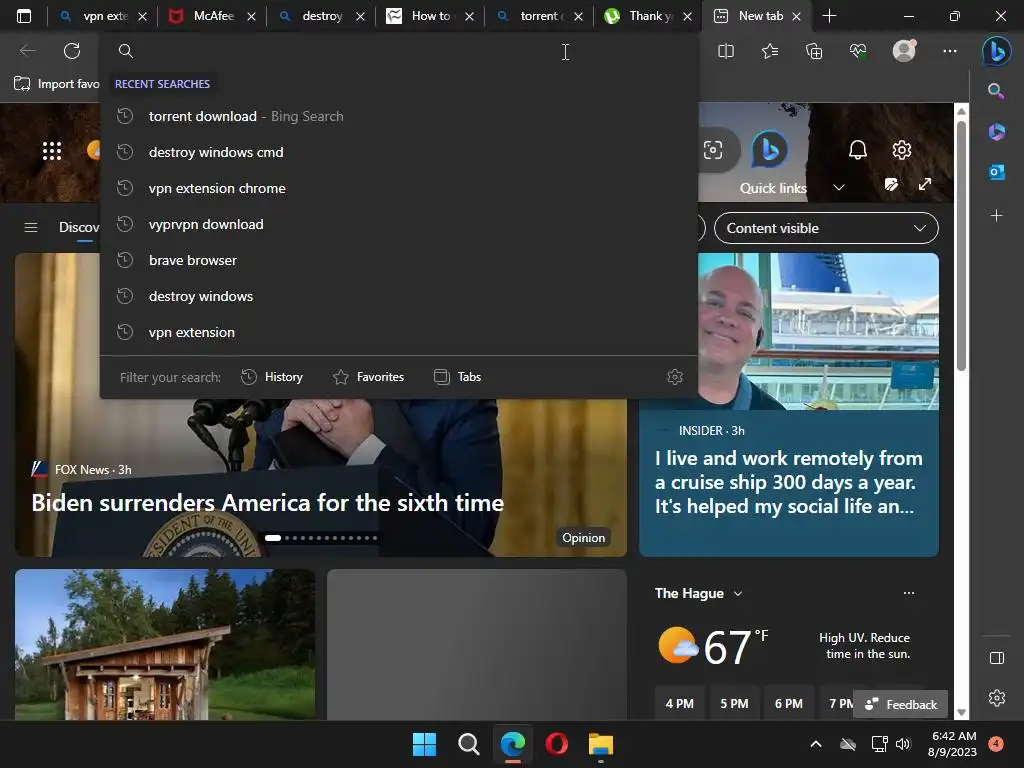Click the edit background icon
The image size is (1024, 768).
(x=891, y=184)
